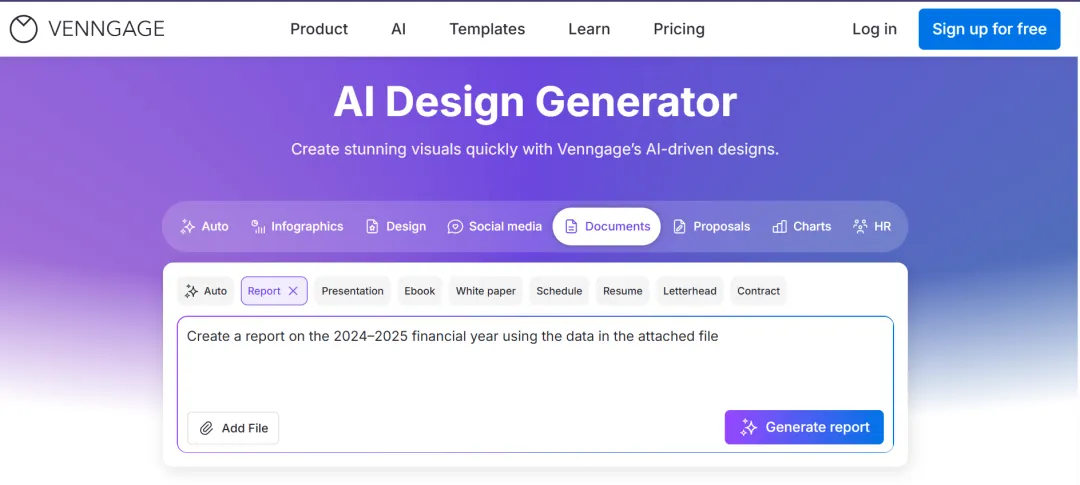This screenshot has height=485, width=1080.
Task: Choose the Presentation document type
Action: point(353,291)
